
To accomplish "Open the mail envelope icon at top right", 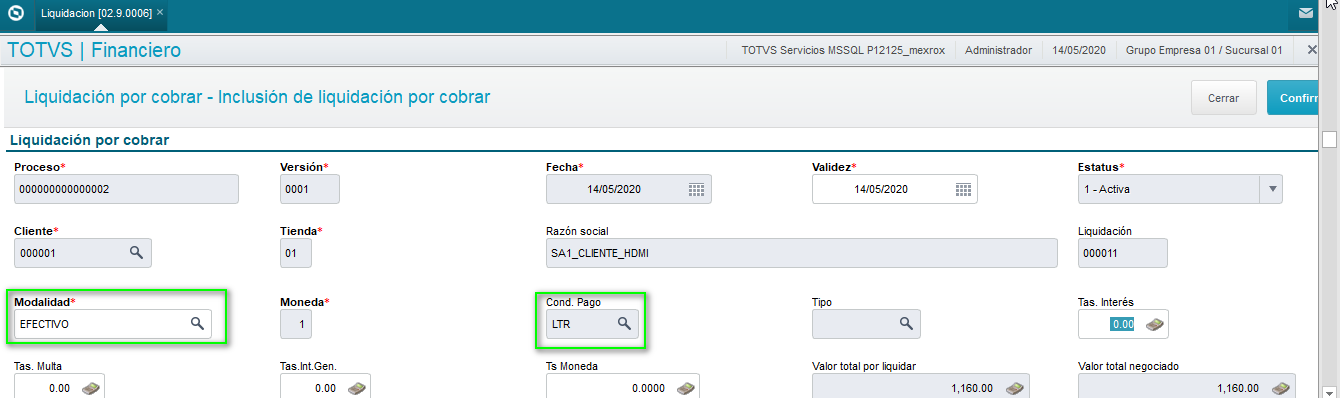I will [1306, 14].
